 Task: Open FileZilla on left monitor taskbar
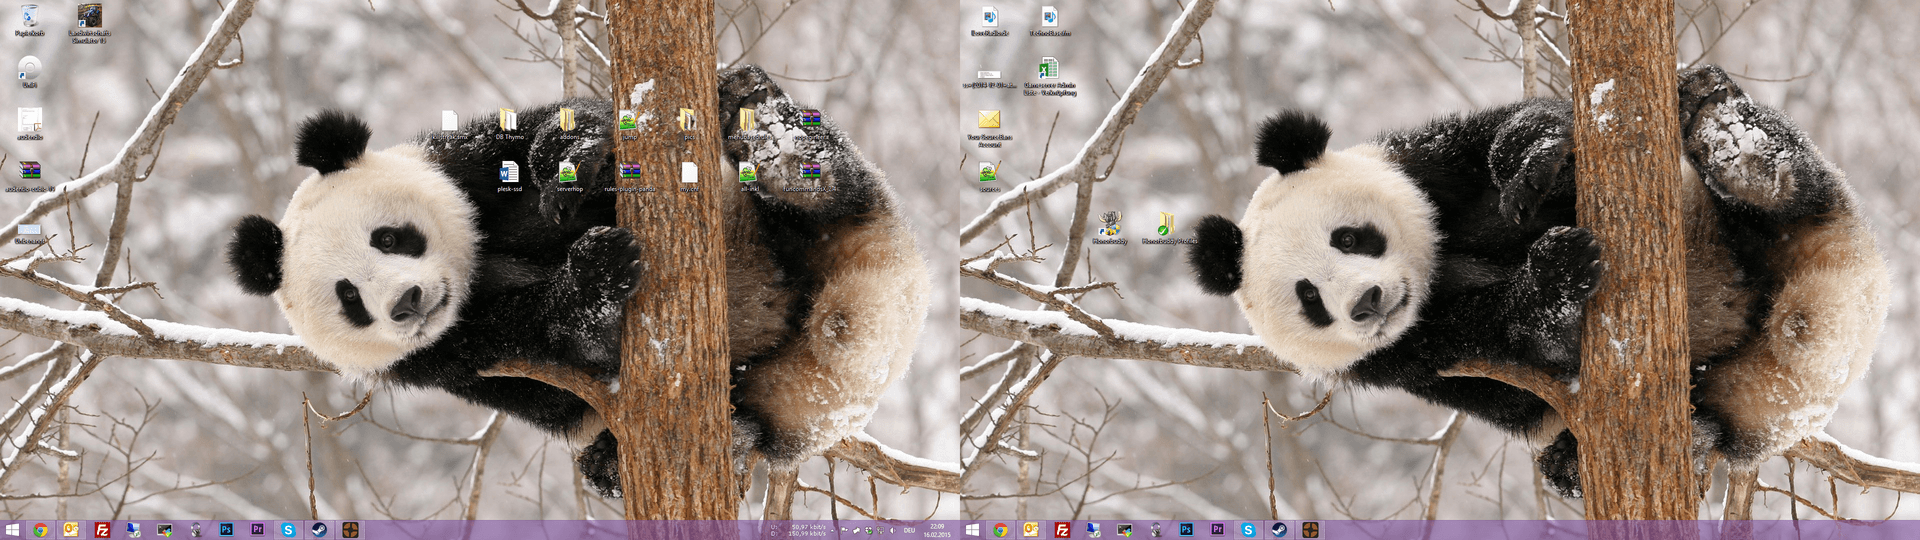click(102, 530)
